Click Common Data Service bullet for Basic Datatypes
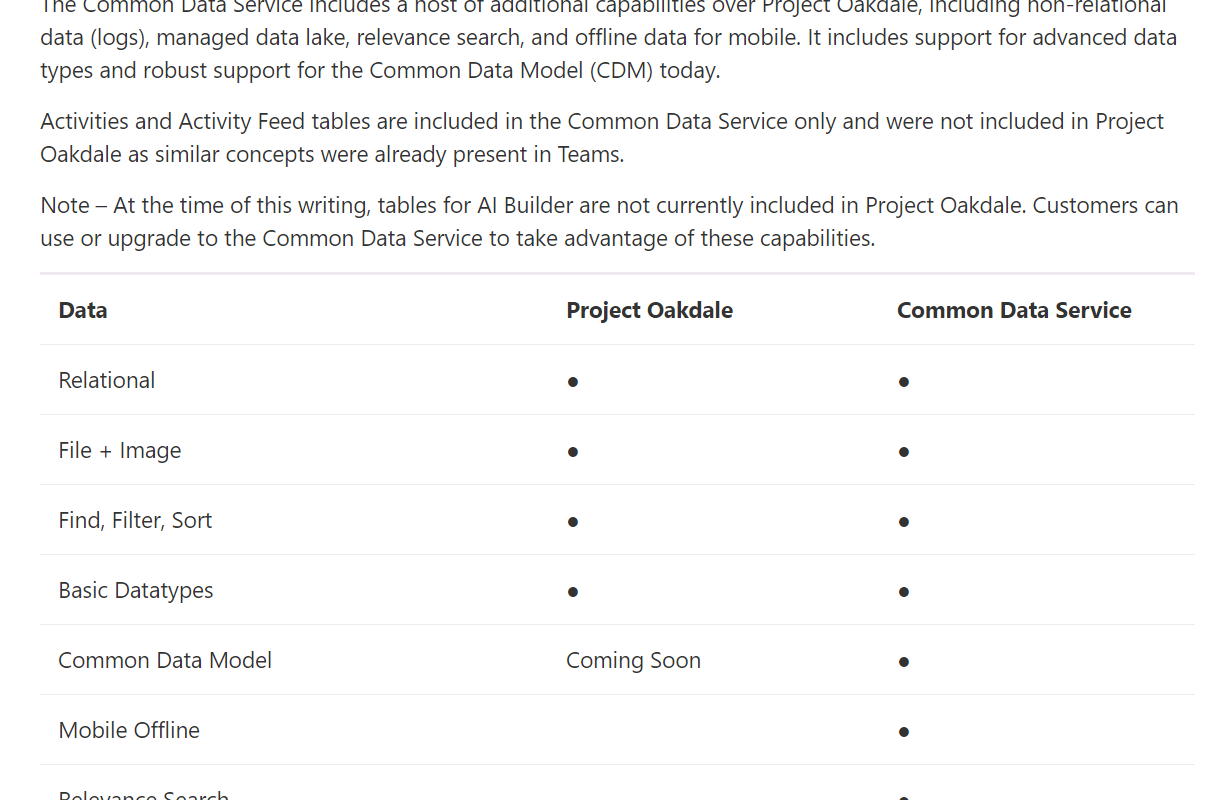 [904, 592]
